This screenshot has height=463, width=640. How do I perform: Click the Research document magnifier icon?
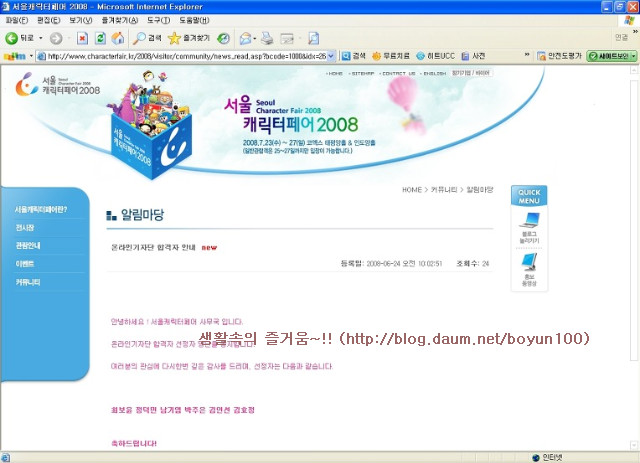[313, 38]
